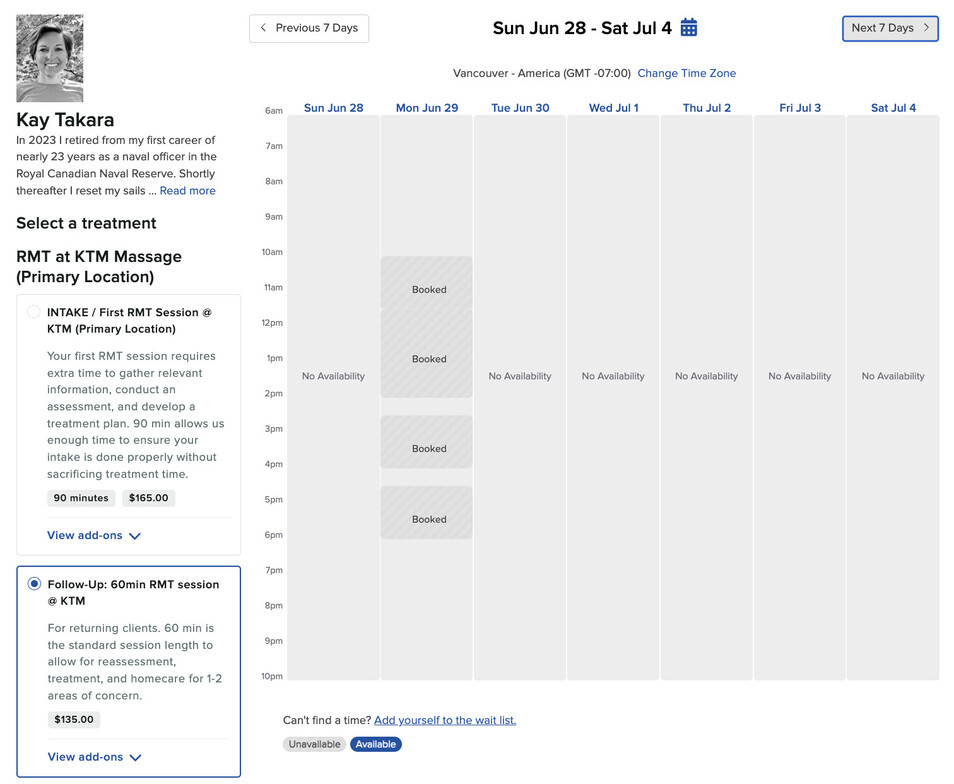Click the right chevron in Next 7 Days
Image resolution: width=954 pixels, height=784 pixels.
[926, 27]
